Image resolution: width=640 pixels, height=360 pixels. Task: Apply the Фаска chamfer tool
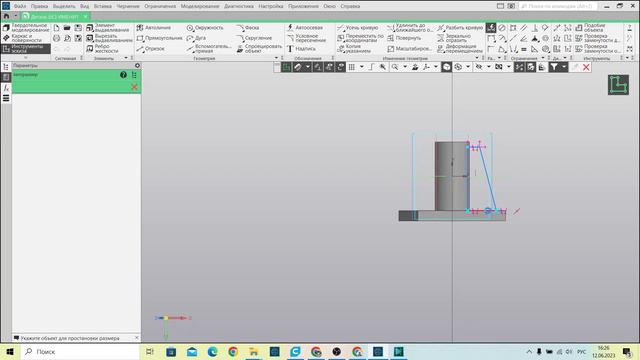click(x=247, y=28)
